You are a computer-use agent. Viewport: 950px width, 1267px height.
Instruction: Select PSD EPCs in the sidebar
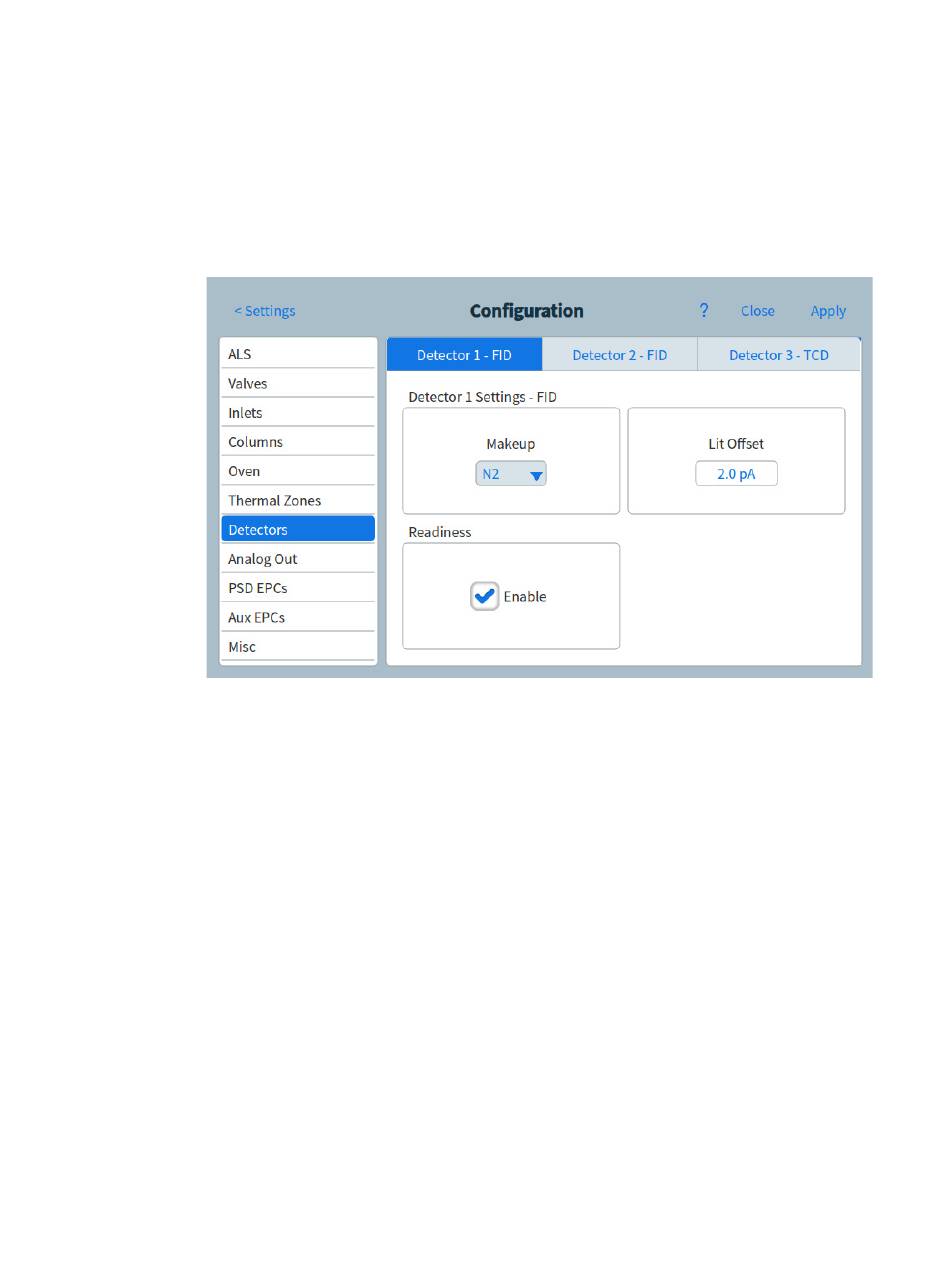[x=298, y=588]
